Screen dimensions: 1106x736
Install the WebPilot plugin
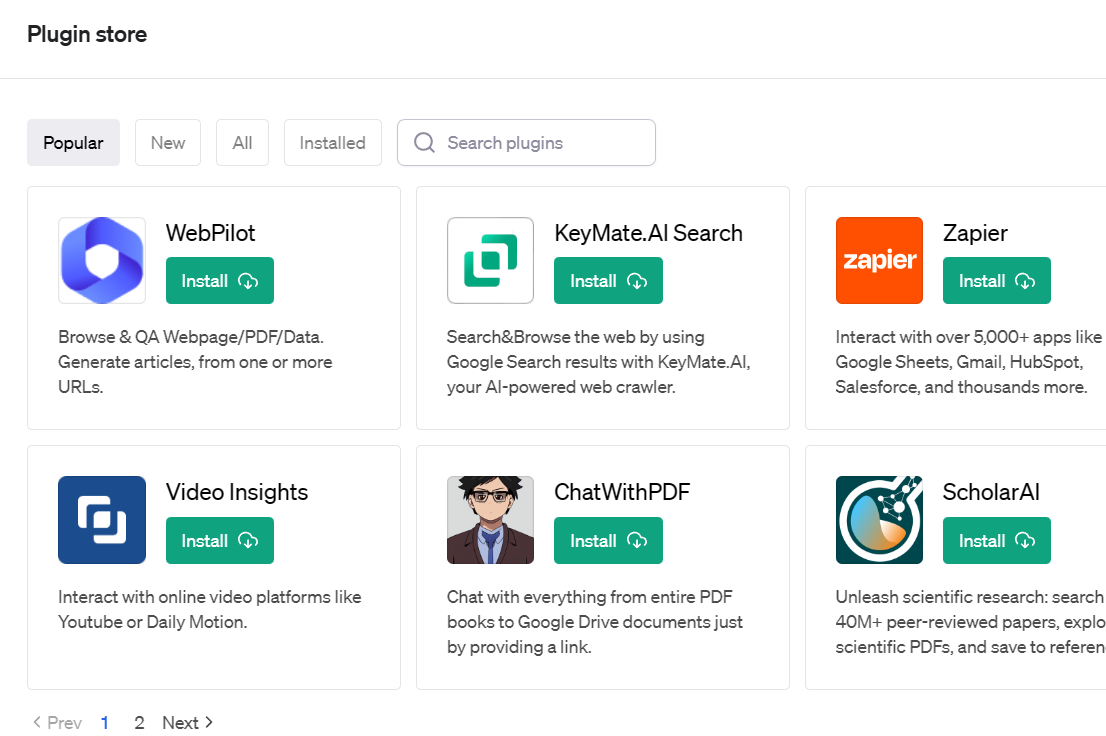[x=220, y=281]
